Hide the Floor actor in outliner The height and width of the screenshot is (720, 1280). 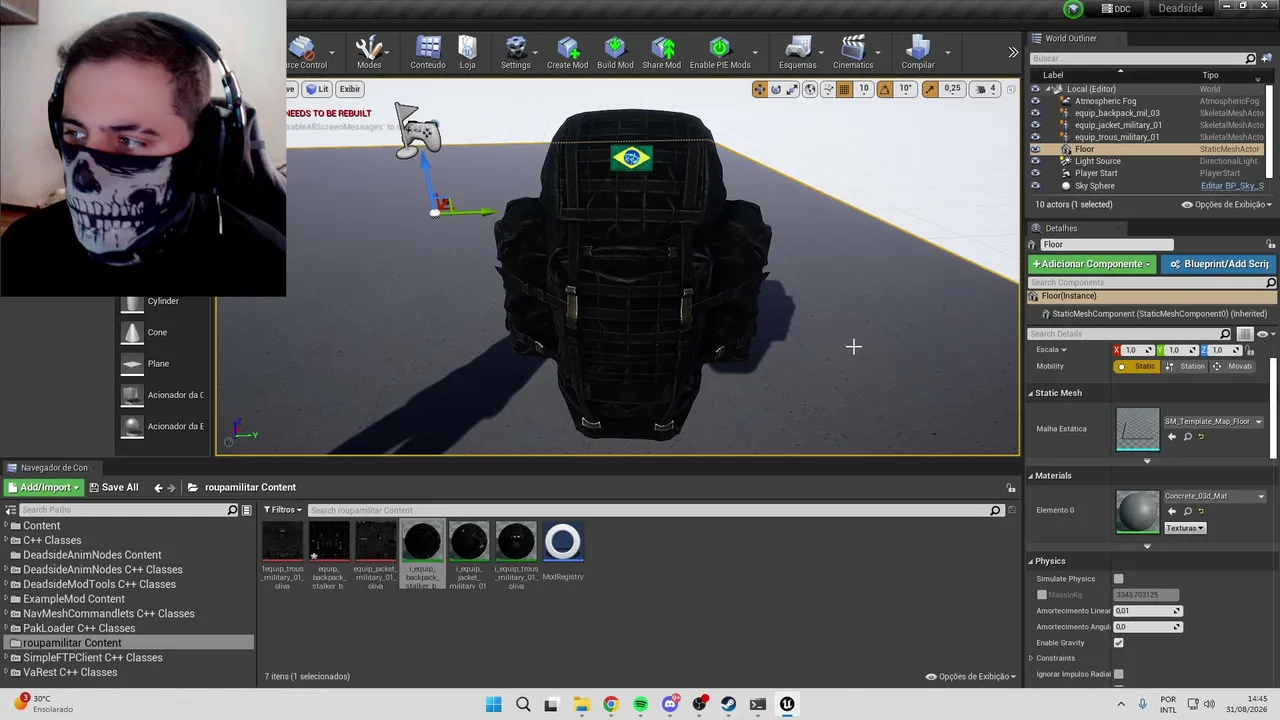pos(1035,149)
